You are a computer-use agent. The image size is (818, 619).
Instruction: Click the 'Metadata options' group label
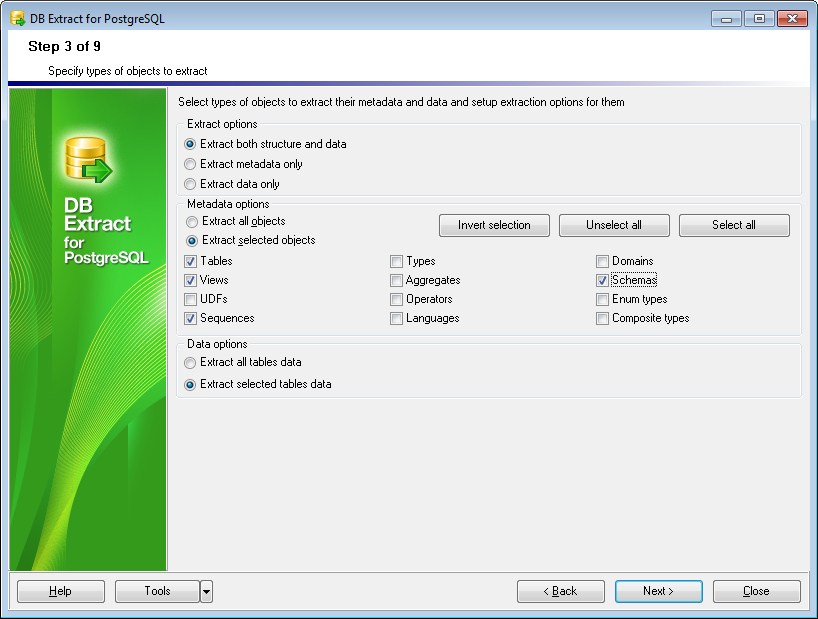228,204
